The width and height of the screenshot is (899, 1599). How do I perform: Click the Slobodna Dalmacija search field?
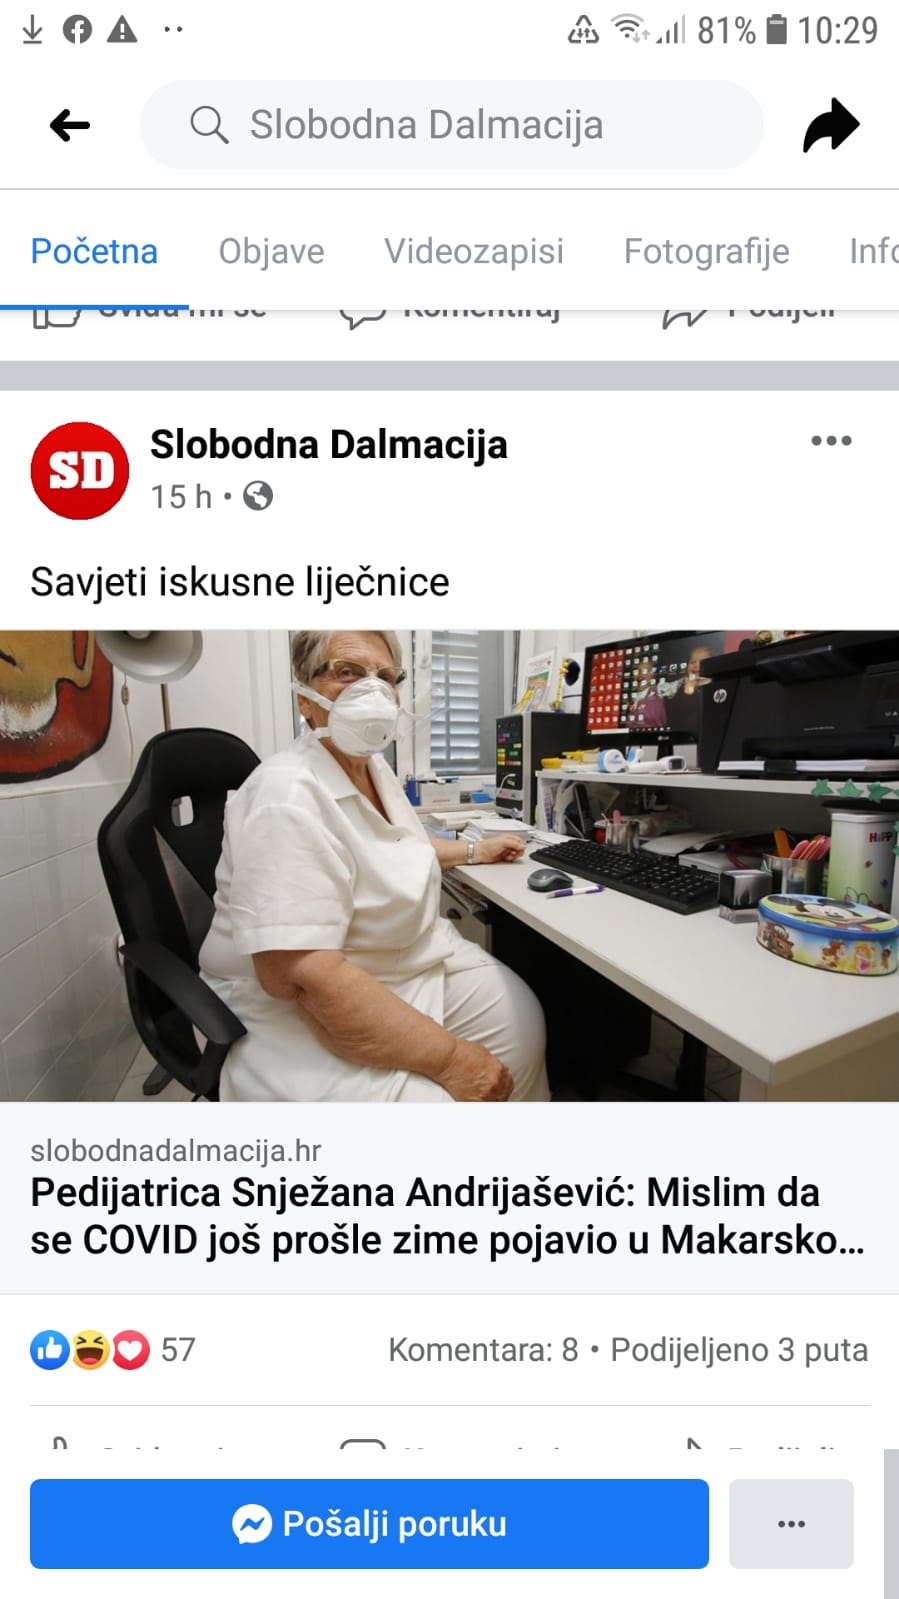[x=452, y=125]
